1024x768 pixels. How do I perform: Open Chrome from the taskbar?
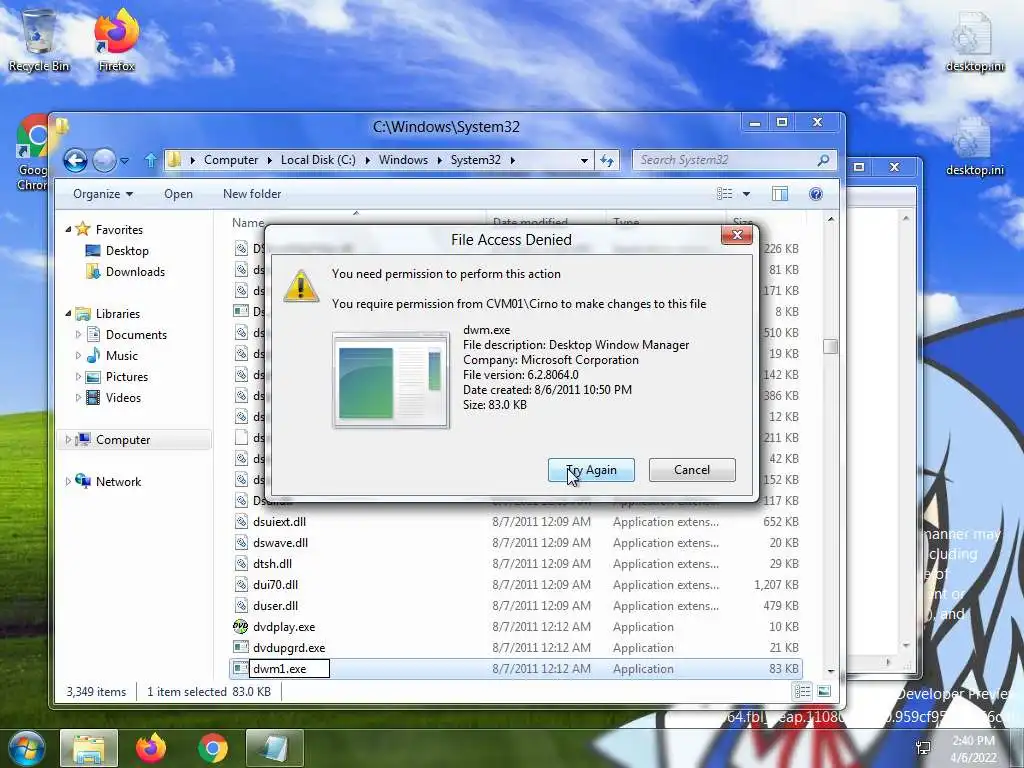point(212,748)
